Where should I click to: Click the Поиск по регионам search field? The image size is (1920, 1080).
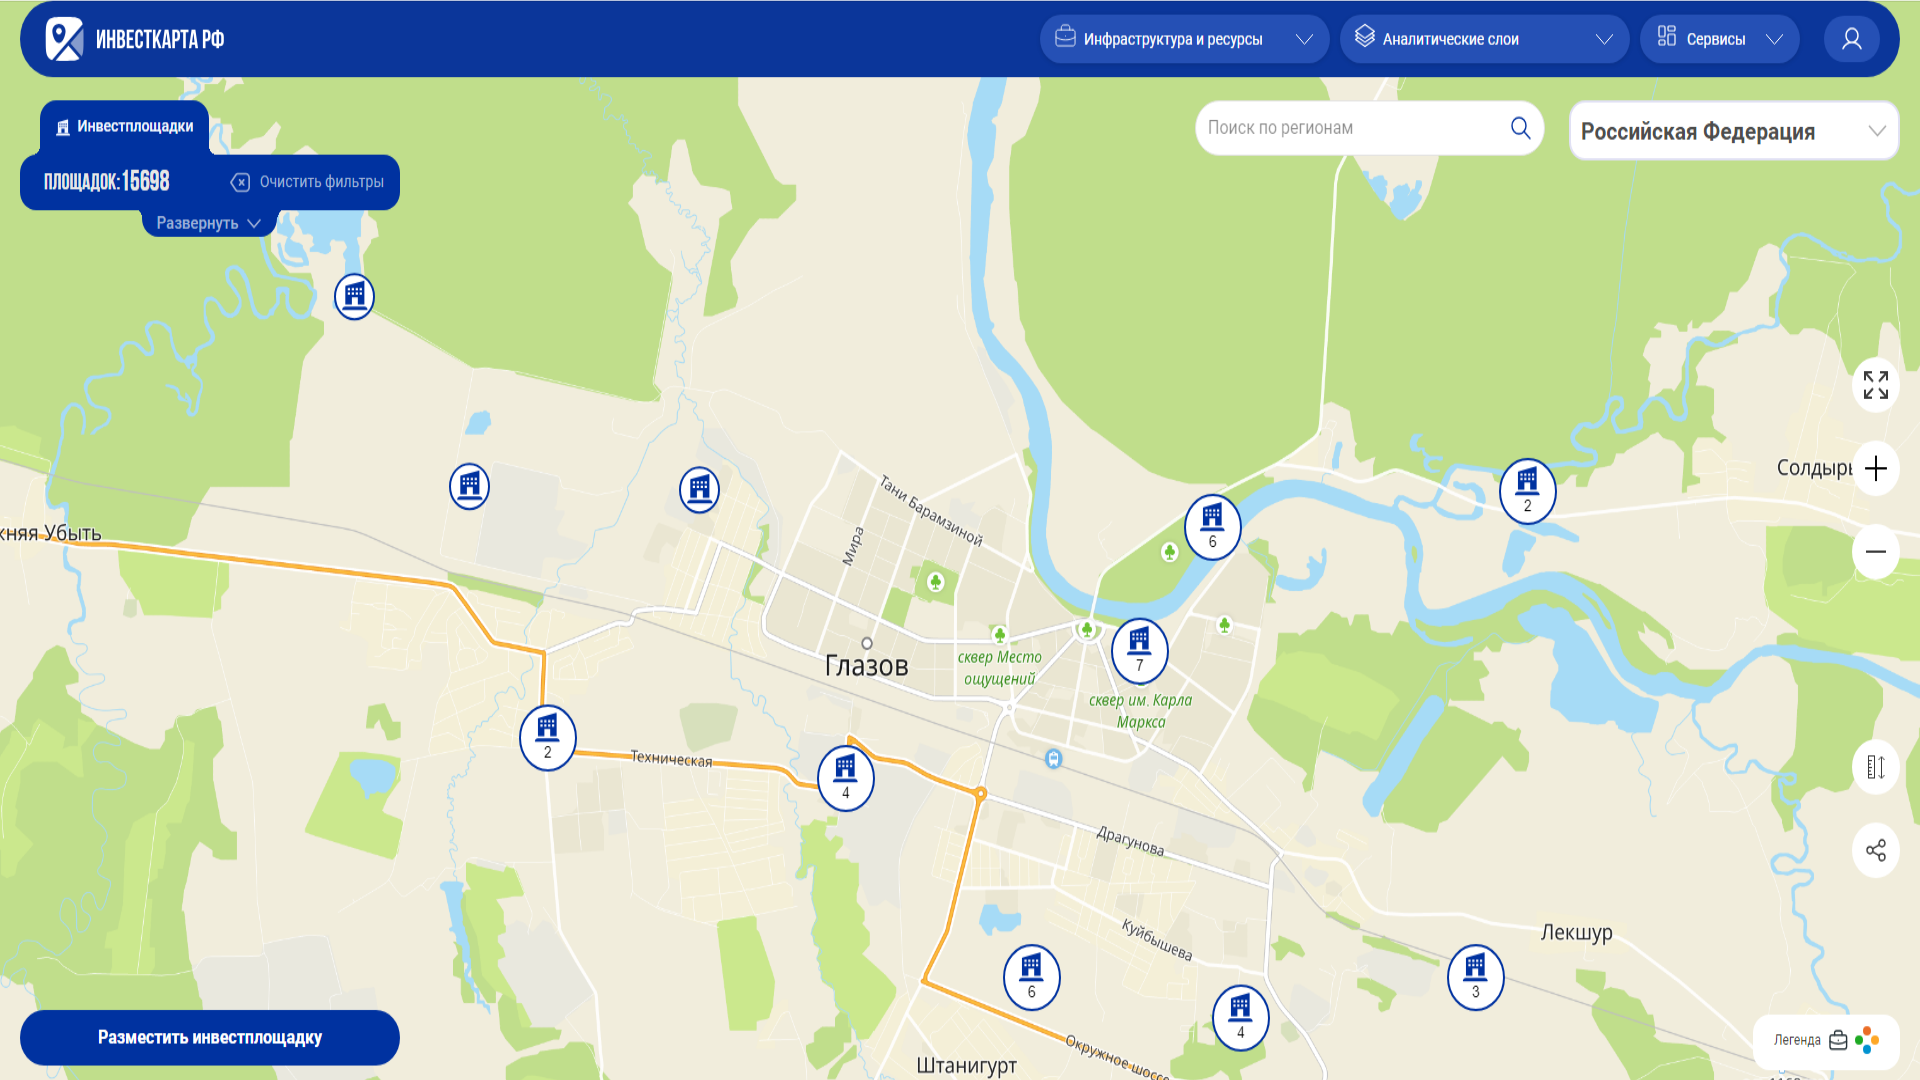click(1350, 128)
